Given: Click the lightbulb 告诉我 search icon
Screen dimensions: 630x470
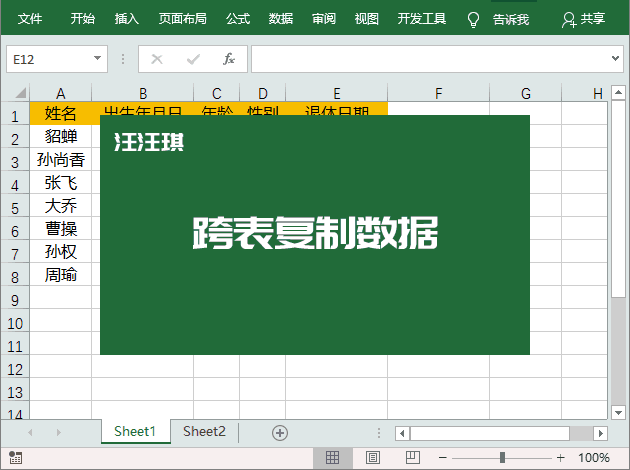Looking at the screenshot, I should 473,19.
